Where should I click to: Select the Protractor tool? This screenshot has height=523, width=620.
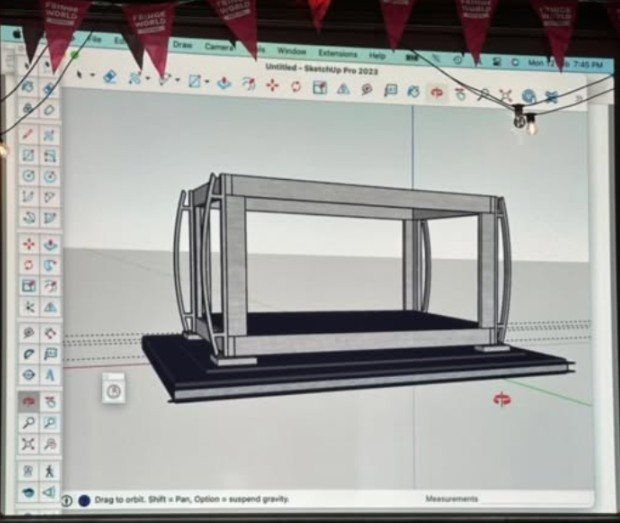pos(28,354)
